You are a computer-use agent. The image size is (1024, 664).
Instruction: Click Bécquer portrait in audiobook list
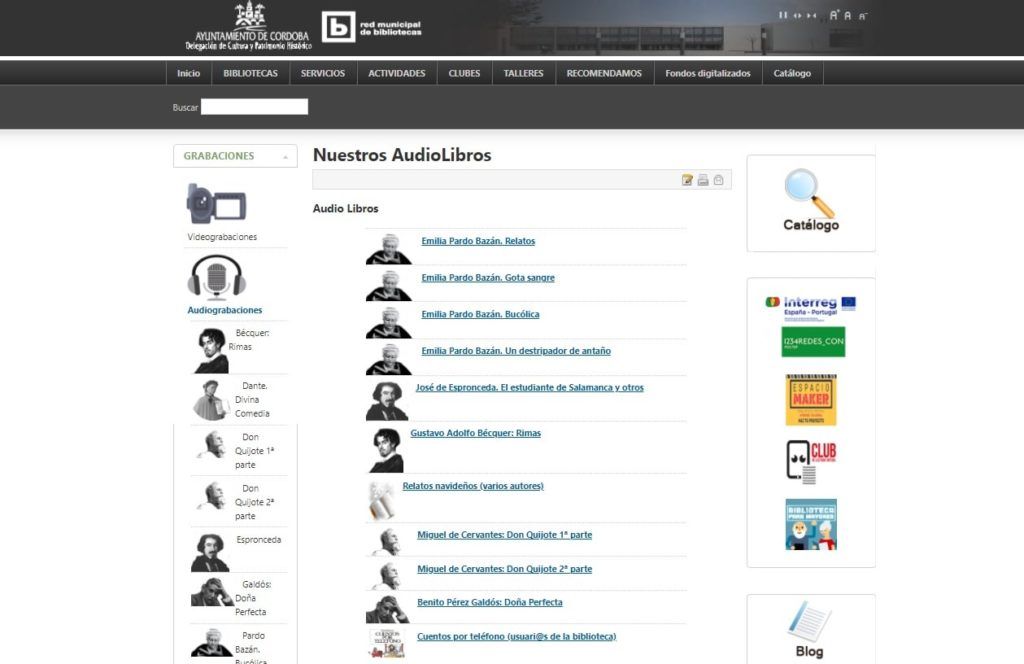point(387,451)
